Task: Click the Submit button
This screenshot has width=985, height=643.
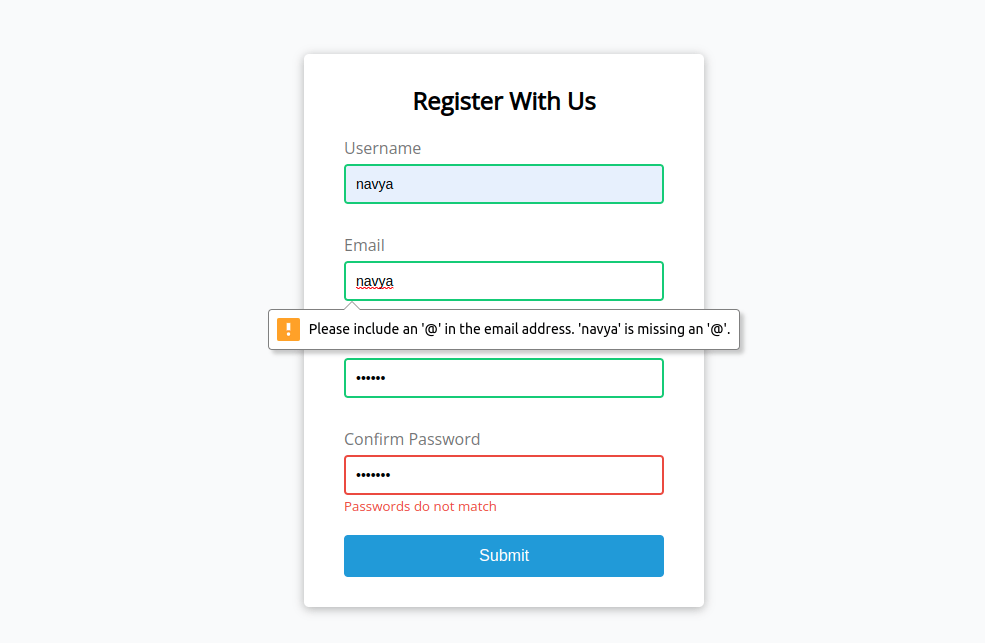Action: coord(503,556)
